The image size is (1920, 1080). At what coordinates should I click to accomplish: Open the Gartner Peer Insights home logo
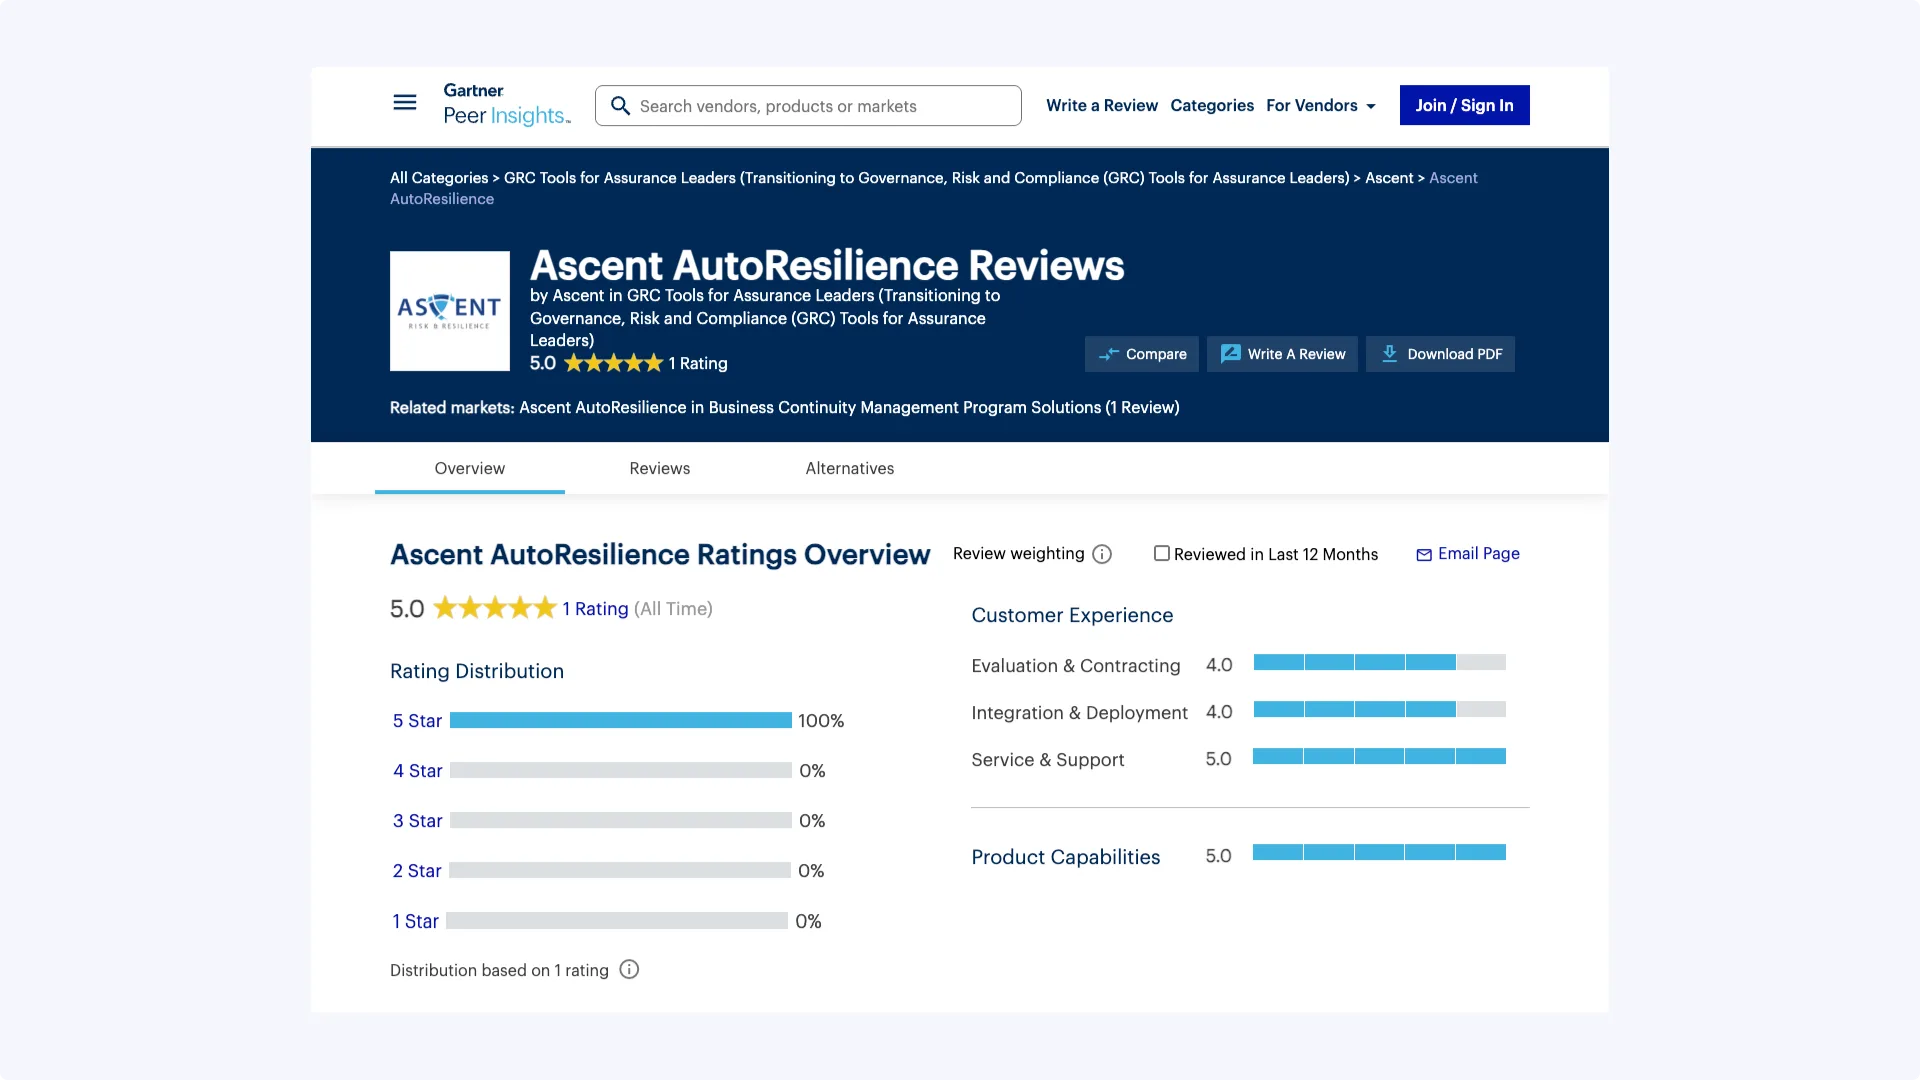(x=506, y=105)
